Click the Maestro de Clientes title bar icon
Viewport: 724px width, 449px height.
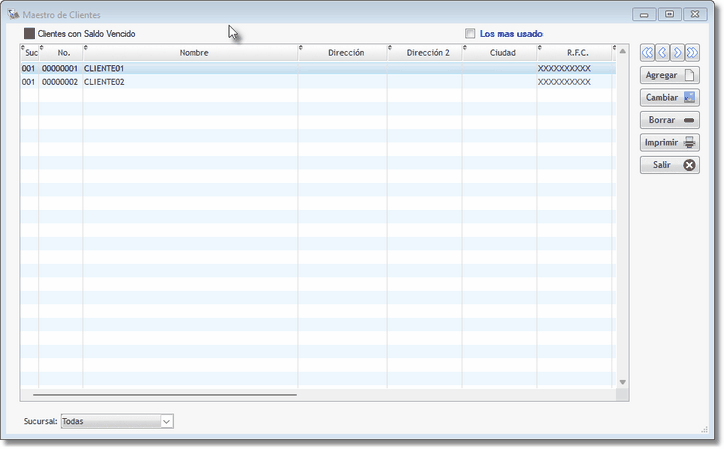13,14
